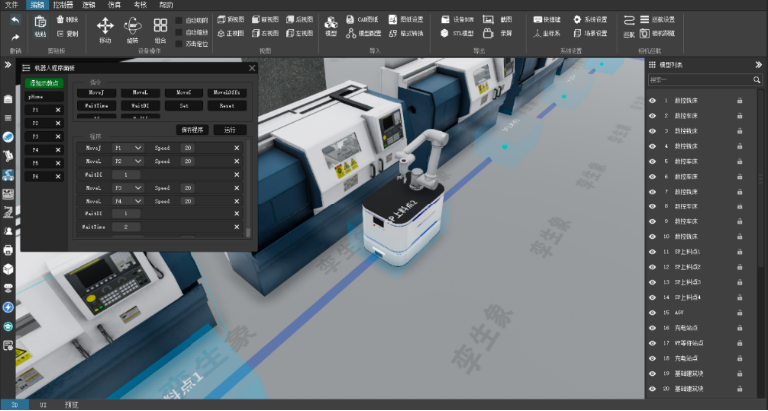Start 录屏 screen recording
The width and height of the screenshot is (768, 411).
[x=498, y=33]
